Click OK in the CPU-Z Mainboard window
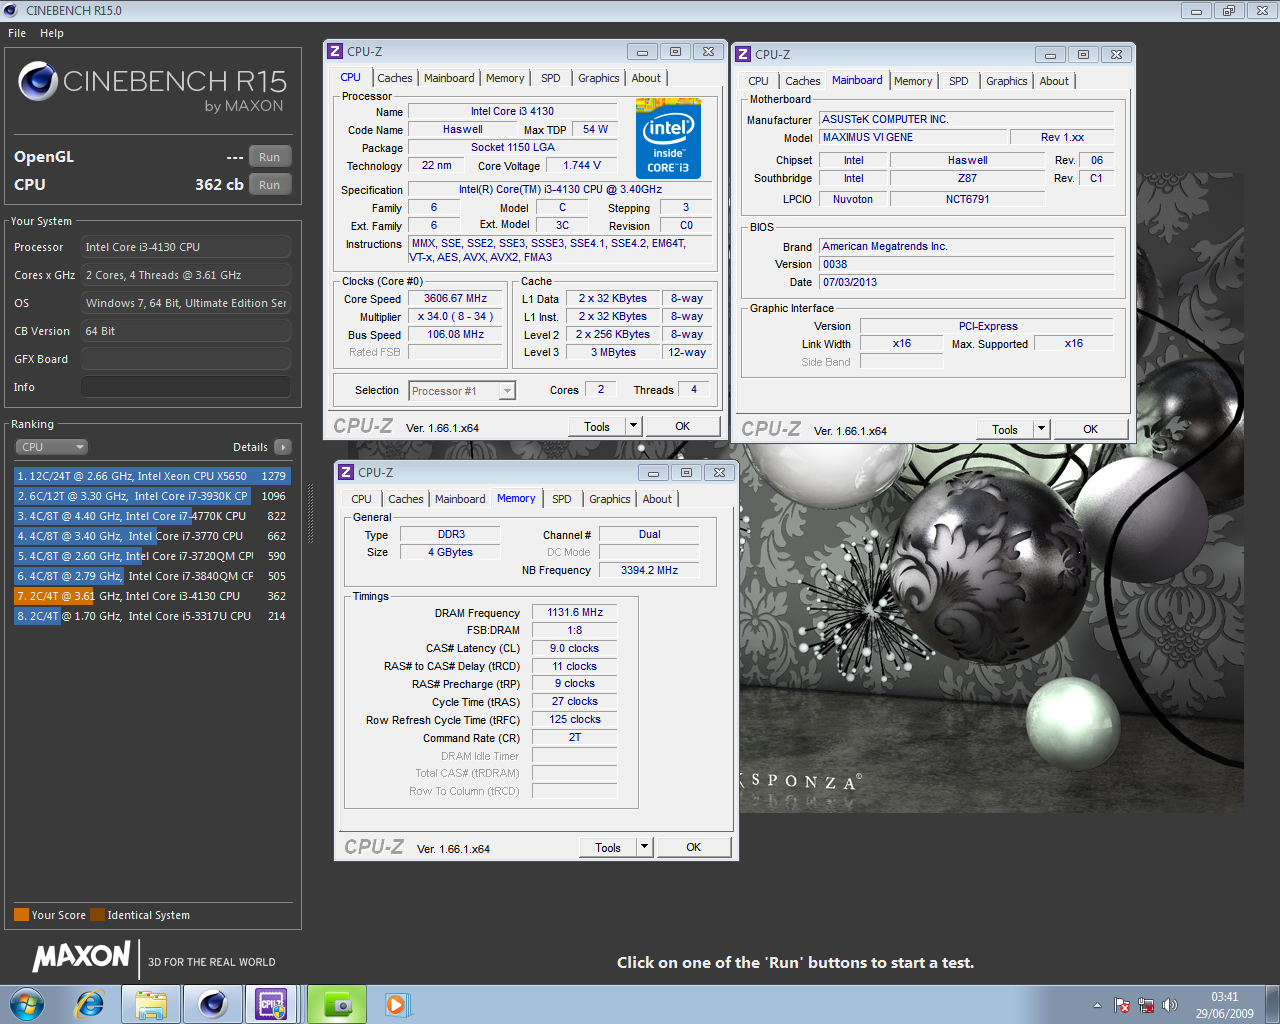Viewport: 1280px width, 1024px height. pyautogui.click(x=1090, y=429)
